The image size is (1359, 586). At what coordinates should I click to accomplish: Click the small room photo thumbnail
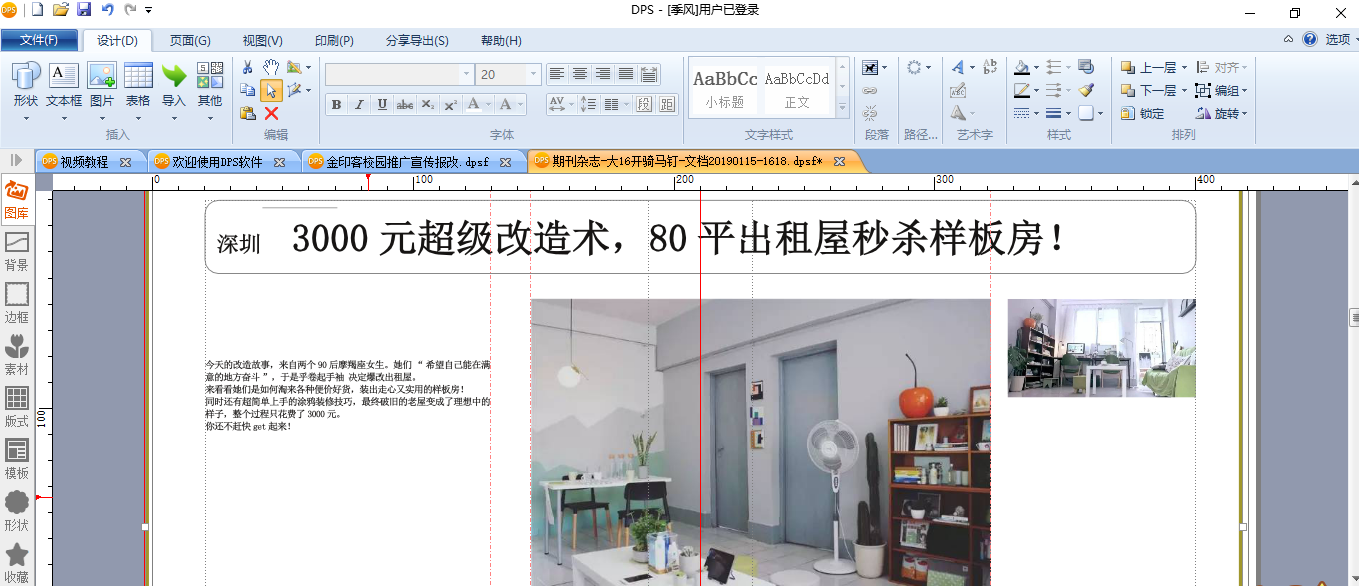click(1101, 348)
